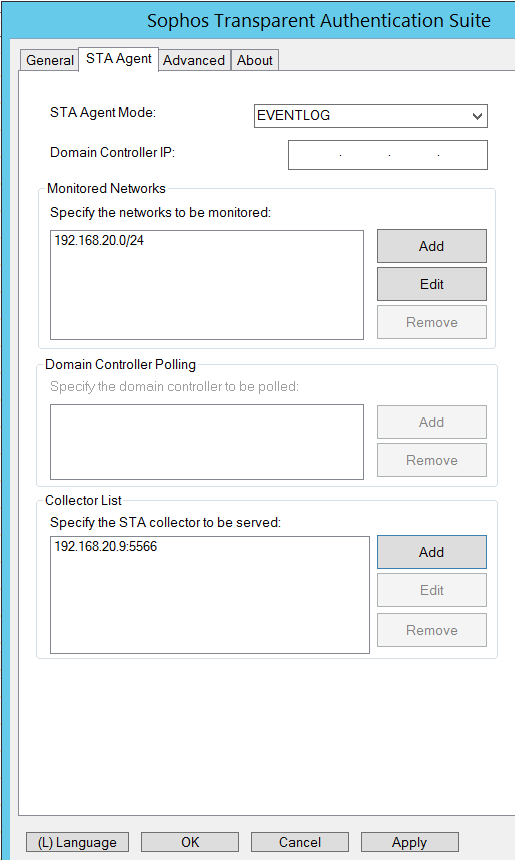515x860 pixels.
Task: Add a new monitored network
Action: pyautogui.click(x=432, y=246)
